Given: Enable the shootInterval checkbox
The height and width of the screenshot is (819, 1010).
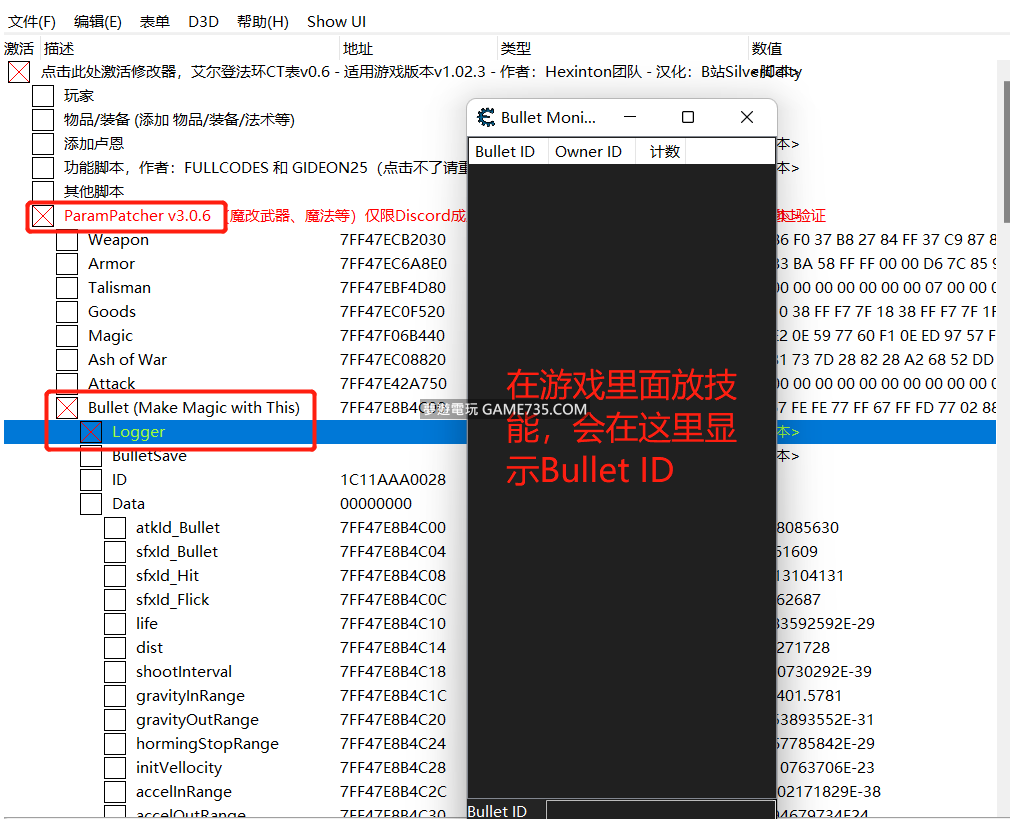Looking at the screenshot, I should click(115, 671).
